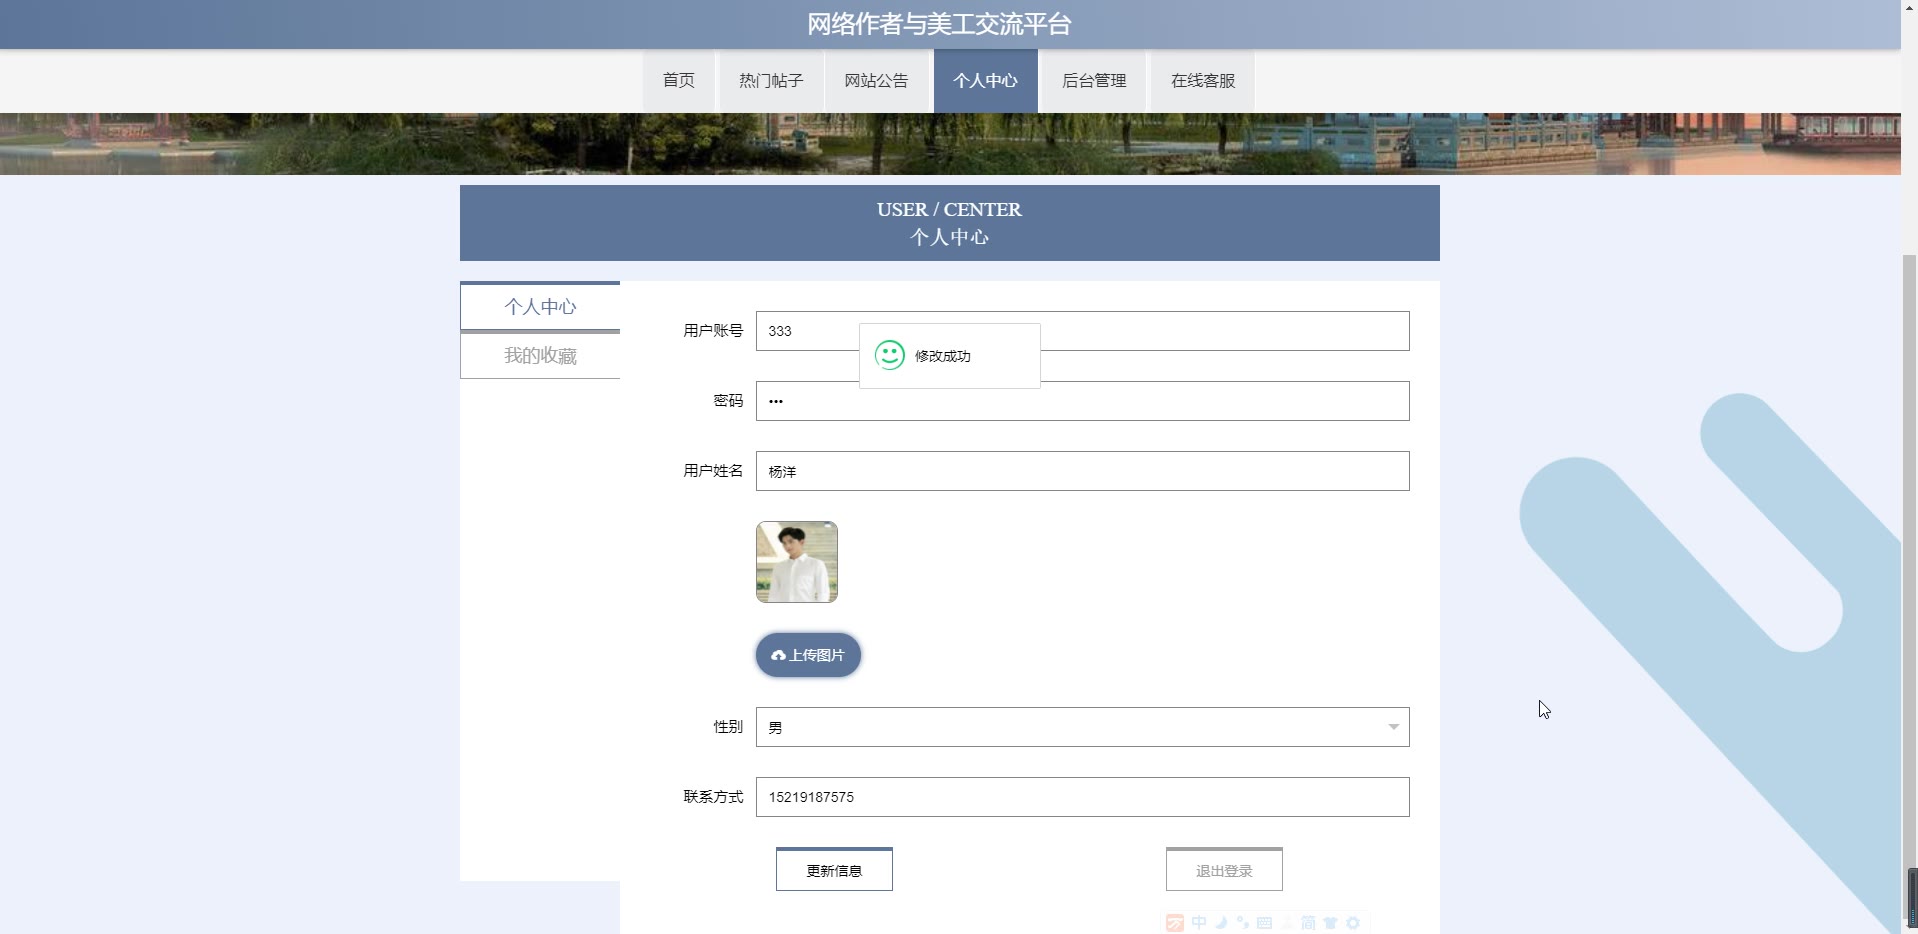Click the 上传图片 upload button
The width and height of the screenshot is (1918, 934).
(808, 655)
